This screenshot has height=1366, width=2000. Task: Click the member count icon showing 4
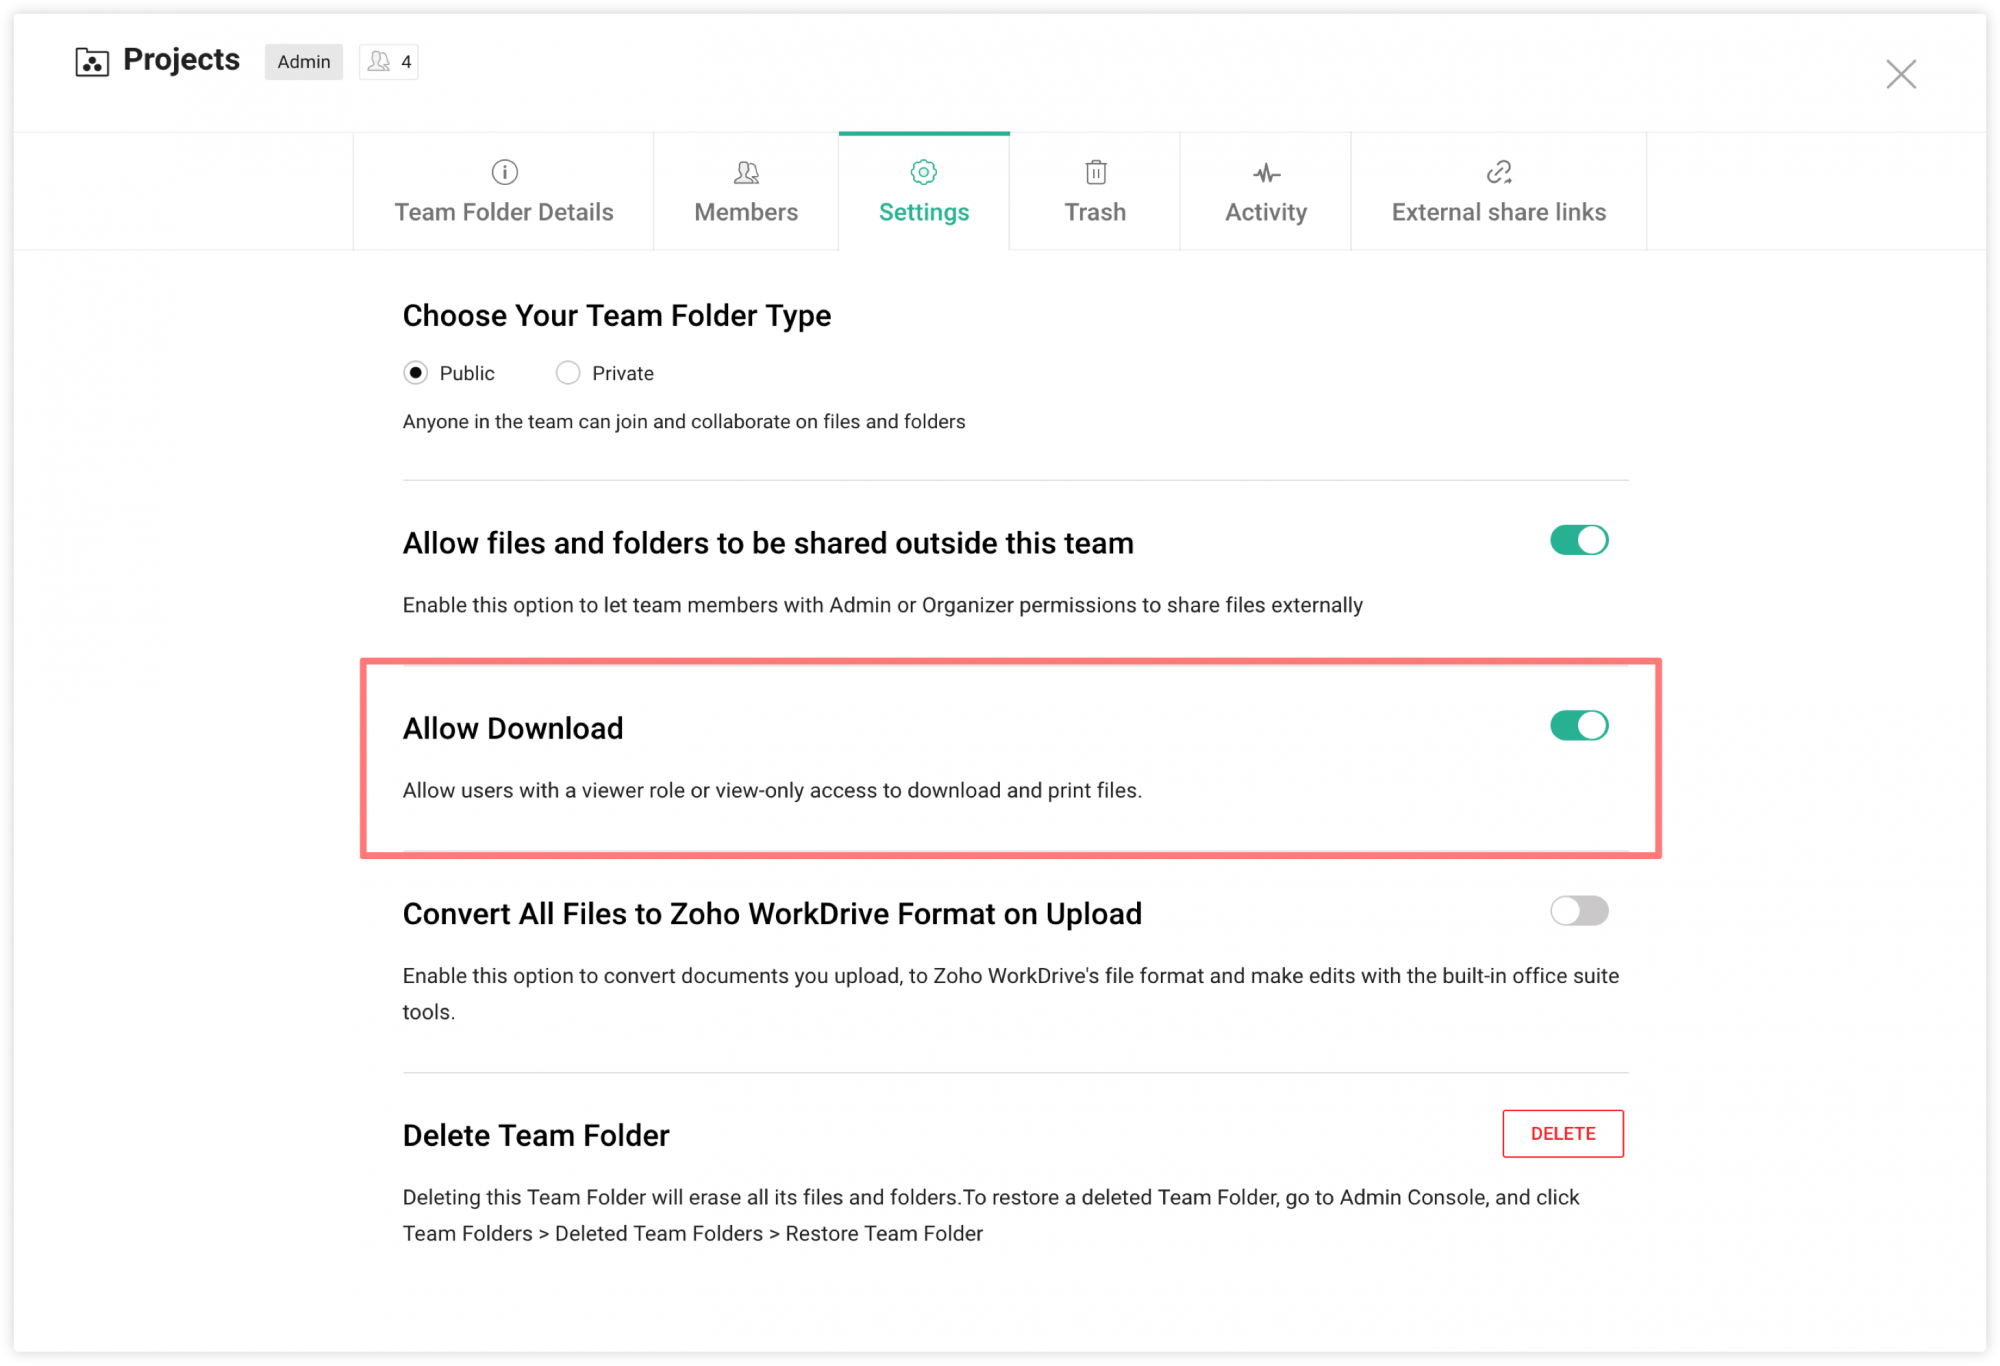pyautogui.click(x=388, y=61)
